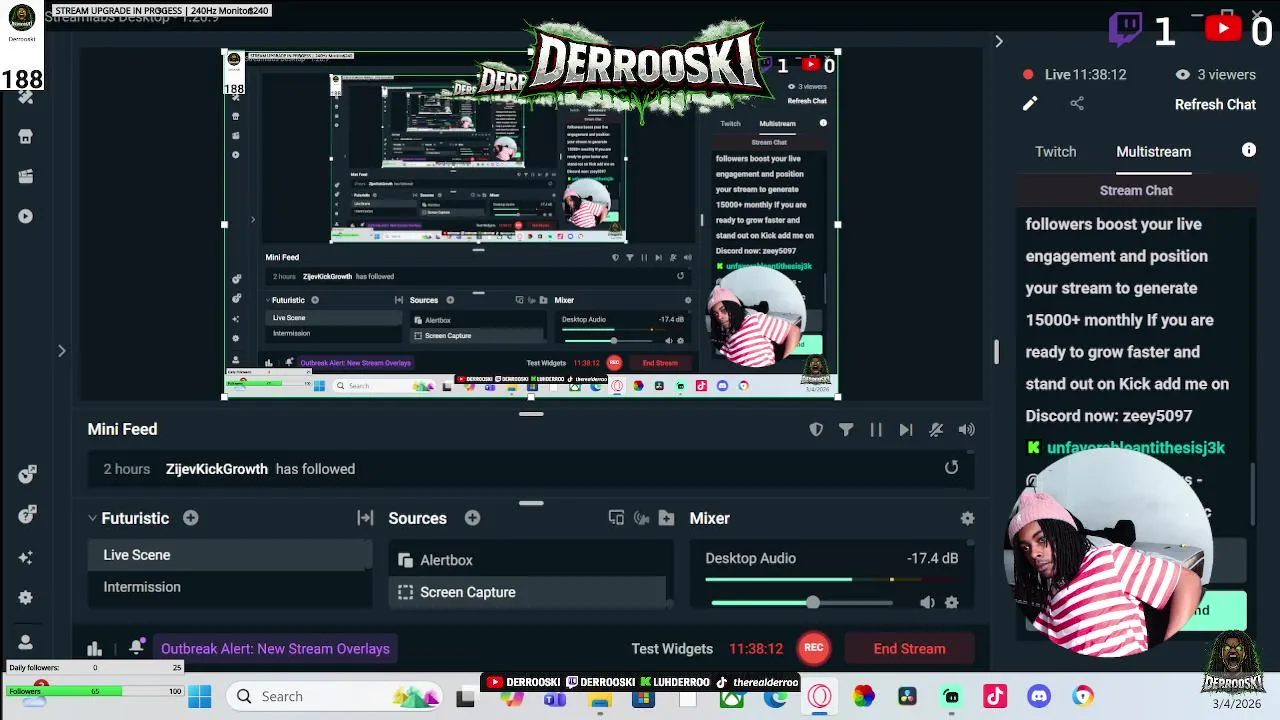Toggle Mini Feed alert volume speaker

pyautogui.click(x=966, y=429)
